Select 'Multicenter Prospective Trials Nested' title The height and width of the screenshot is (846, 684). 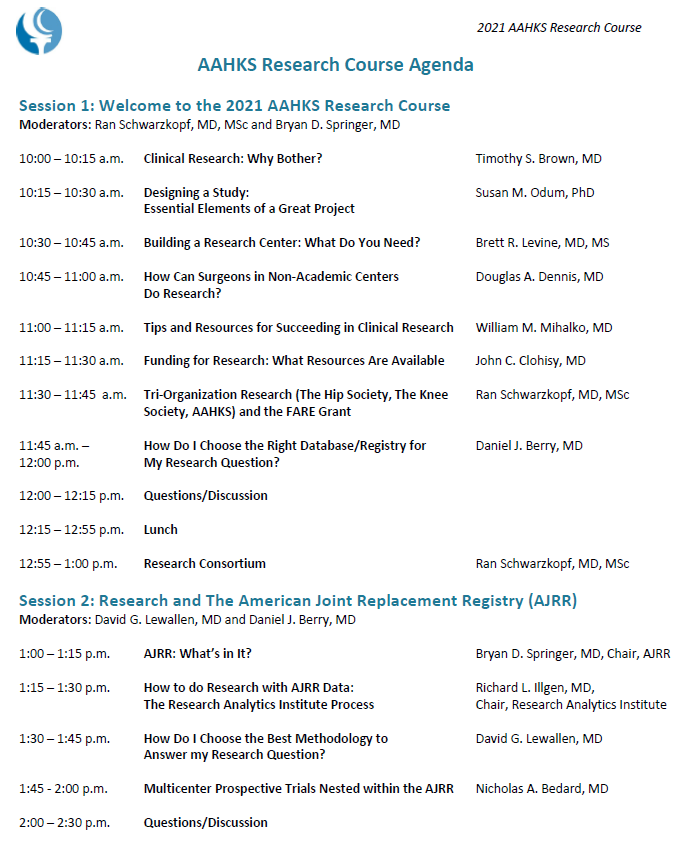pyautogui.click(x=298, y=789)
